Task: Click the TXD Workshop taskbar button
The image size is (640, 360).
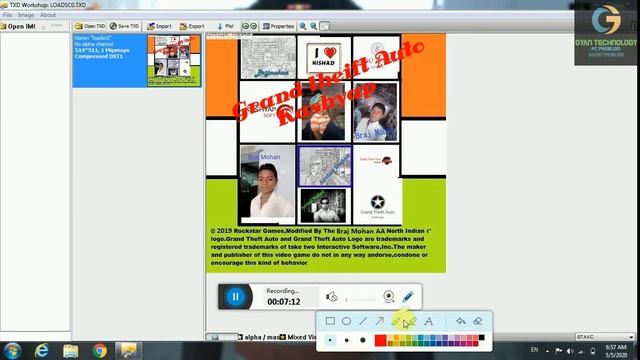Action: [129, 351]
